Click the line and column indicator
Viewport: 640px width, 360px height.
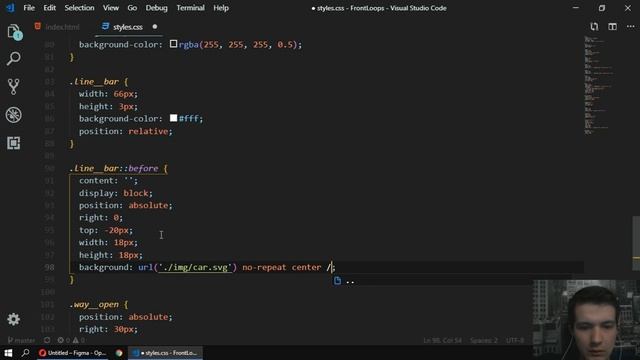pyautogui.click(x=442, y=340)
